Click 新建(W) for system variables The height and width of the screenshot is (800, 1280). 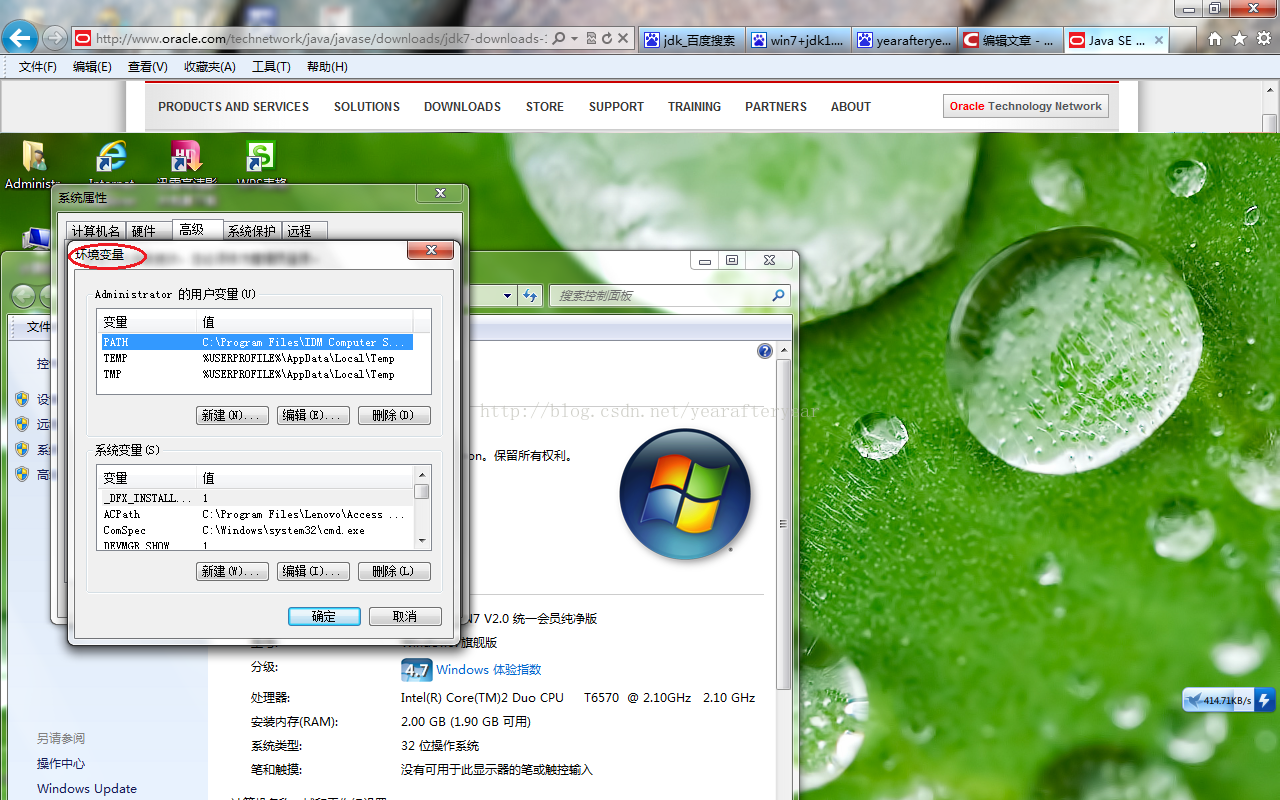(233, 571)
